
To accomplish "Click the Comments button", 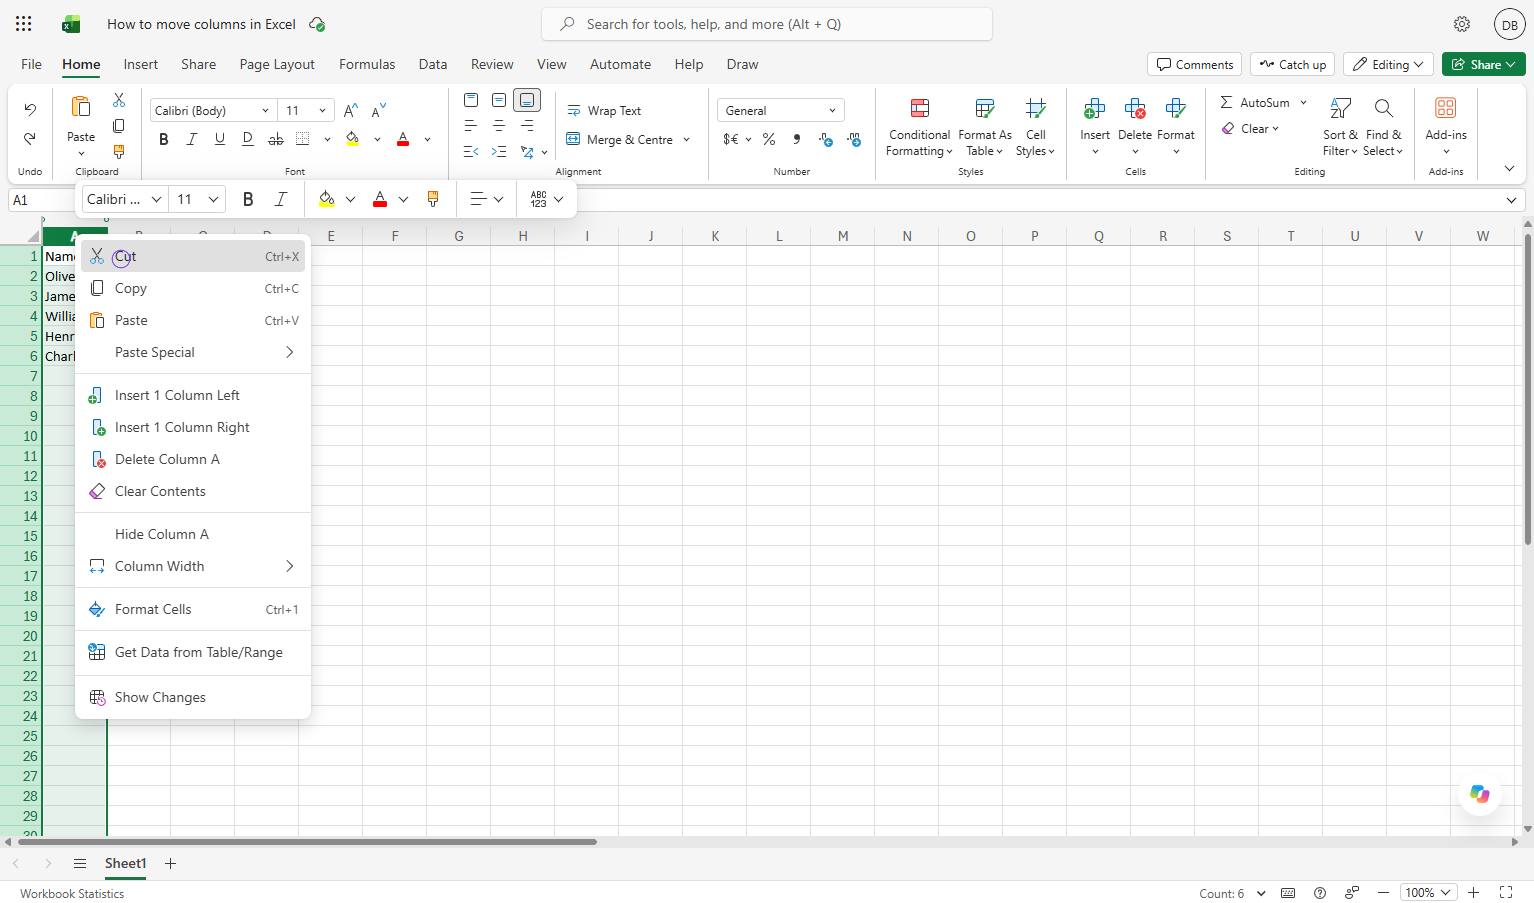I will (1195, 64).
